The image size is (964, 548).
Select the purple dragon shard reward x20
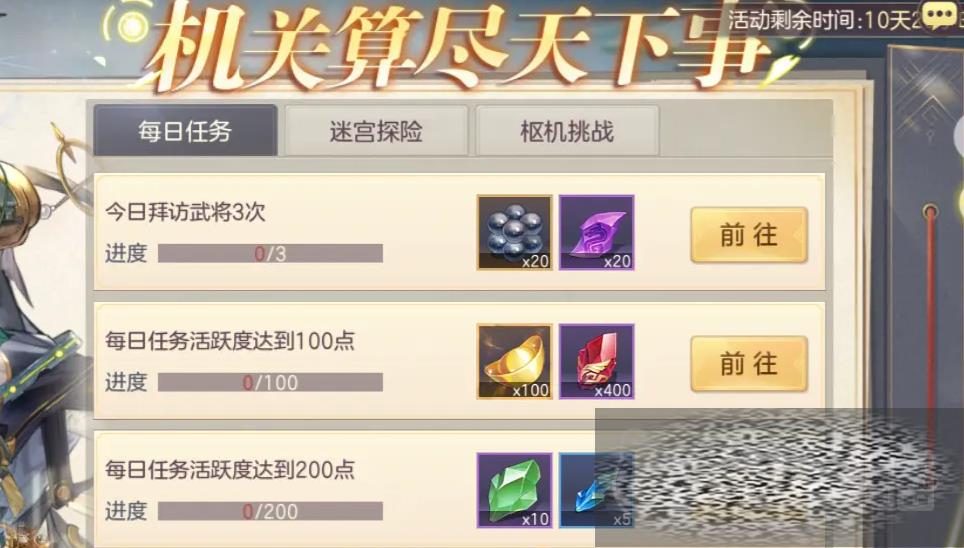tap(596, 232)
